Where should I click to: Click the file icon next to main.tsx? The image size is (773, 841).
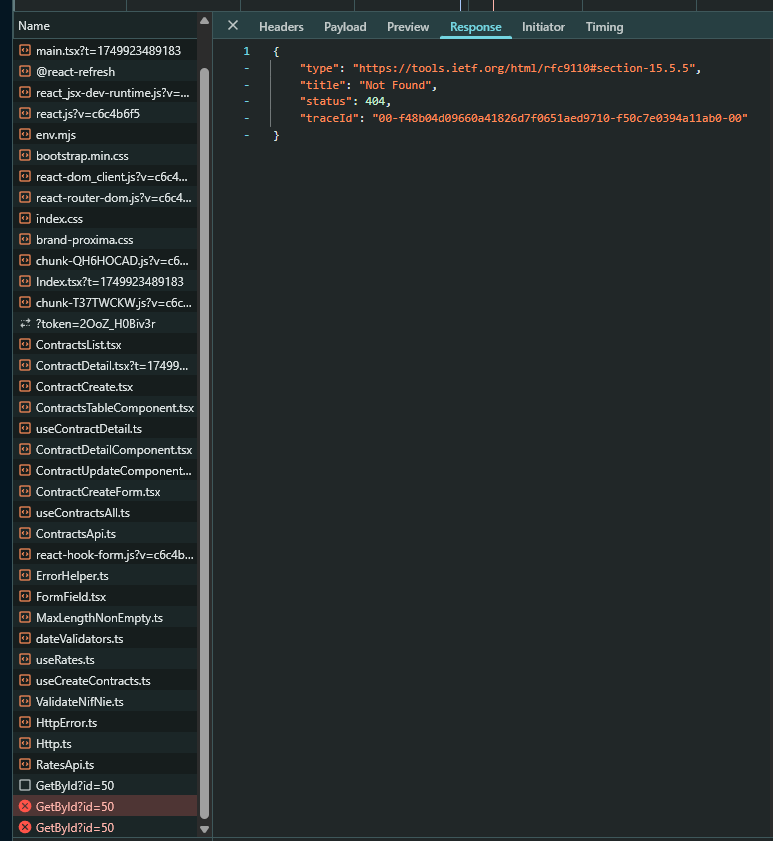coord(25,51)
